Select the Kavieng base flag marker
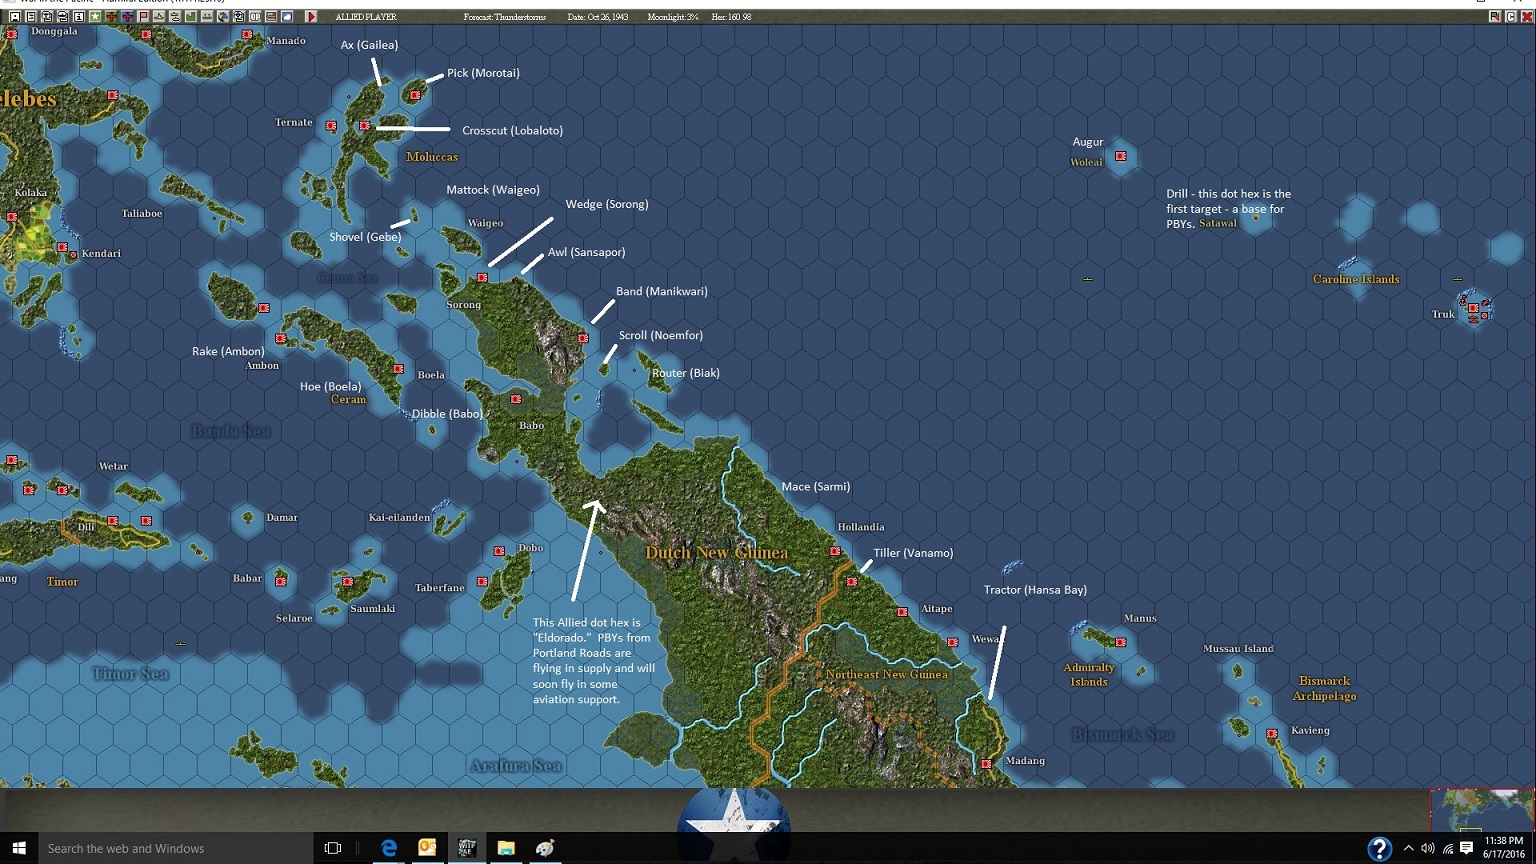The image size is (1536, 864). [1272, 733]
